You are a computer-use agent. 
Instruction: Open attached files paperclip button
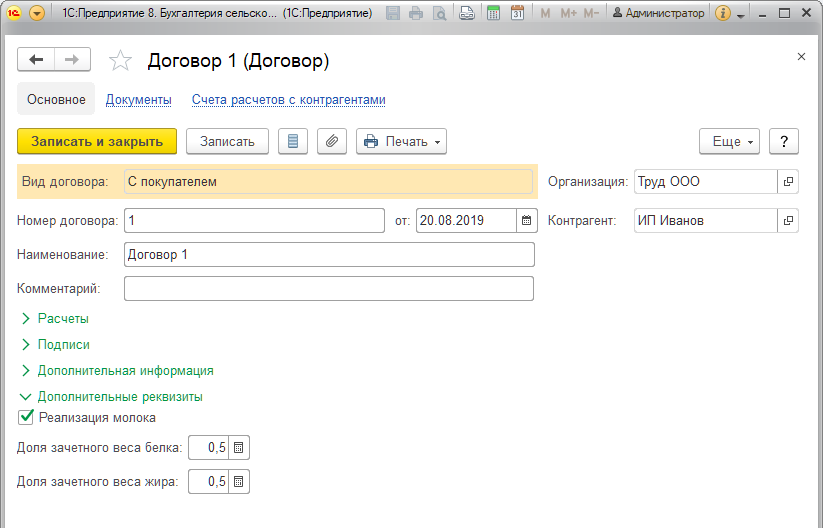332,141
